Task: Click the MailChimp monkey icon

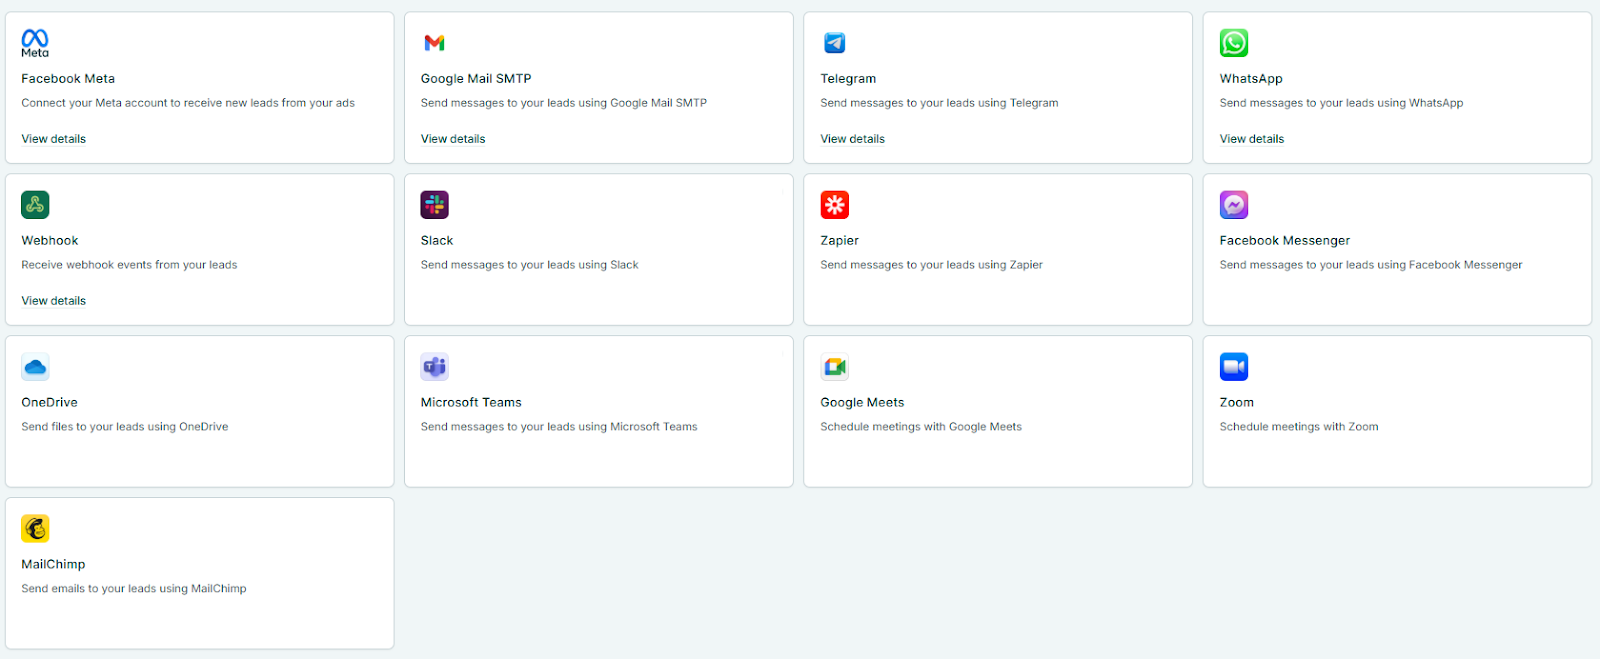Action: pos(35,529)
